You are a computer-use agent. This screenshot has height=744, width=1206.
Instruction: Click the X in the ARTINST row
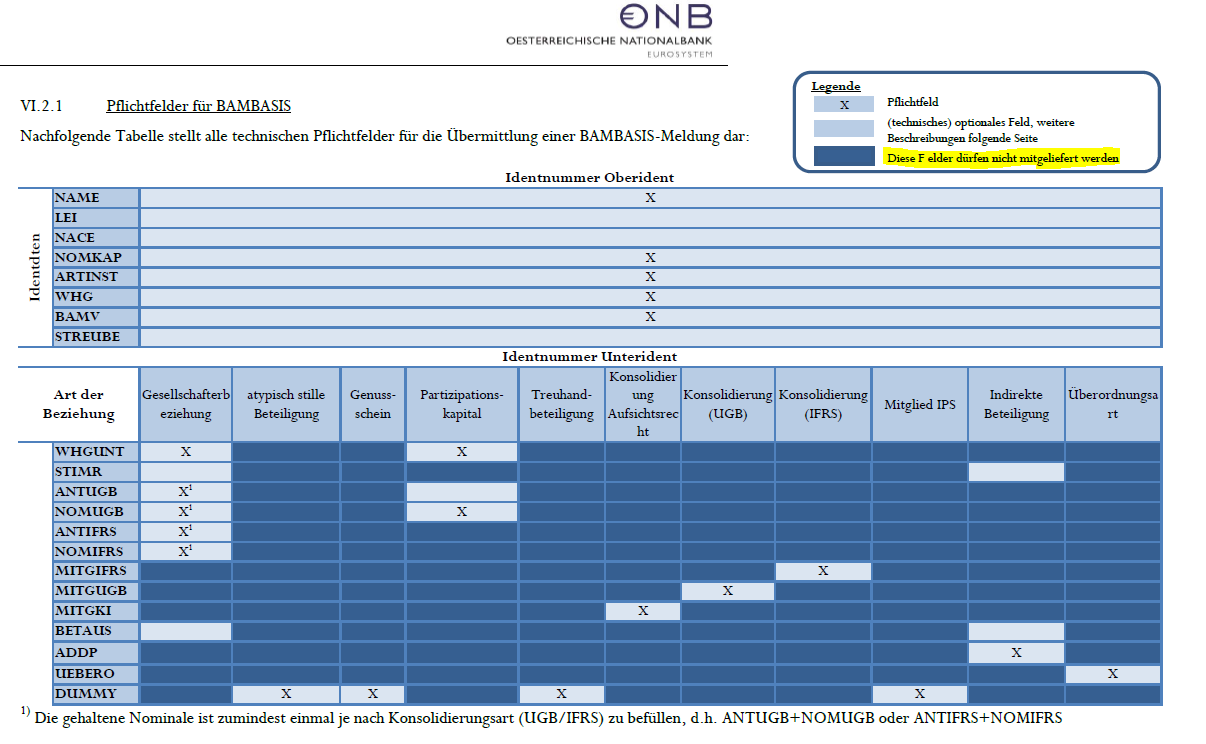tap(650, 277)
